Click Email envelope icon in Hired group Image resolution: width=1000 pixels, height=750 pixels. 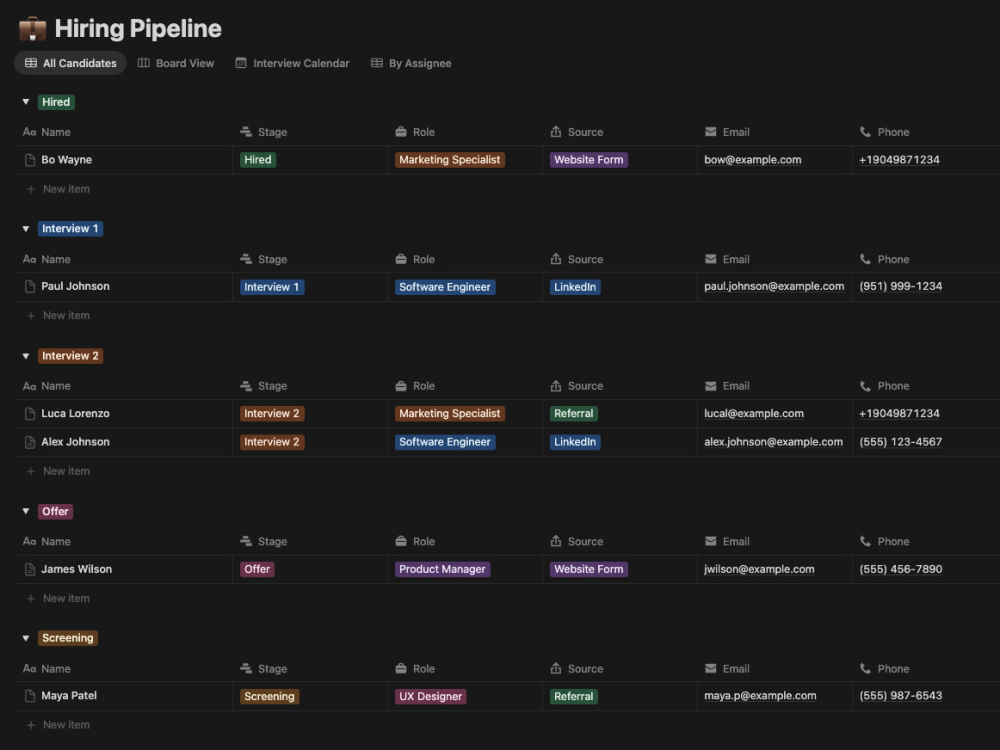[710, 132]
